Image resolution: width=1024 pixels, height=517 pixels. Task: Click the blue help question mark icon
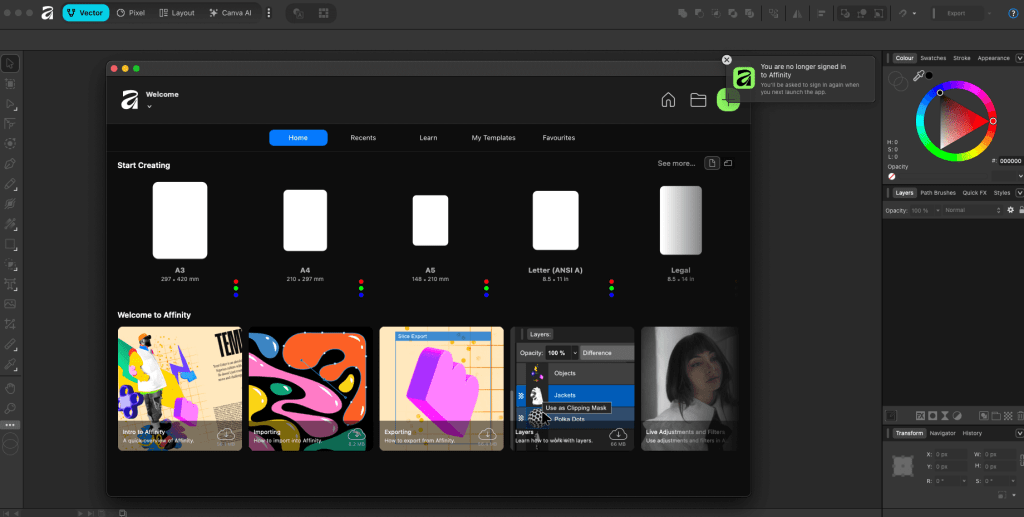click(x=1013, y=13)
